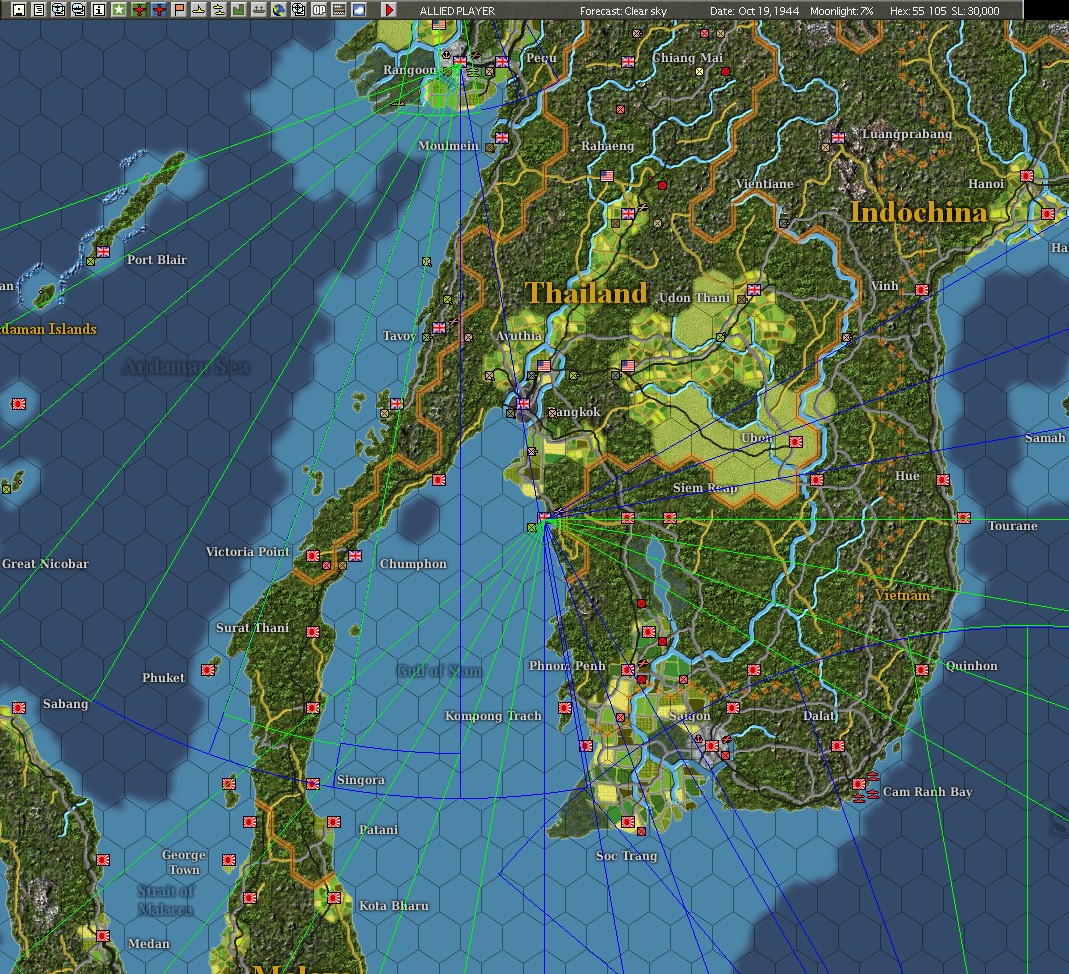Select the British base at Tavoy

pyautogui.click(x=439, y=327)
